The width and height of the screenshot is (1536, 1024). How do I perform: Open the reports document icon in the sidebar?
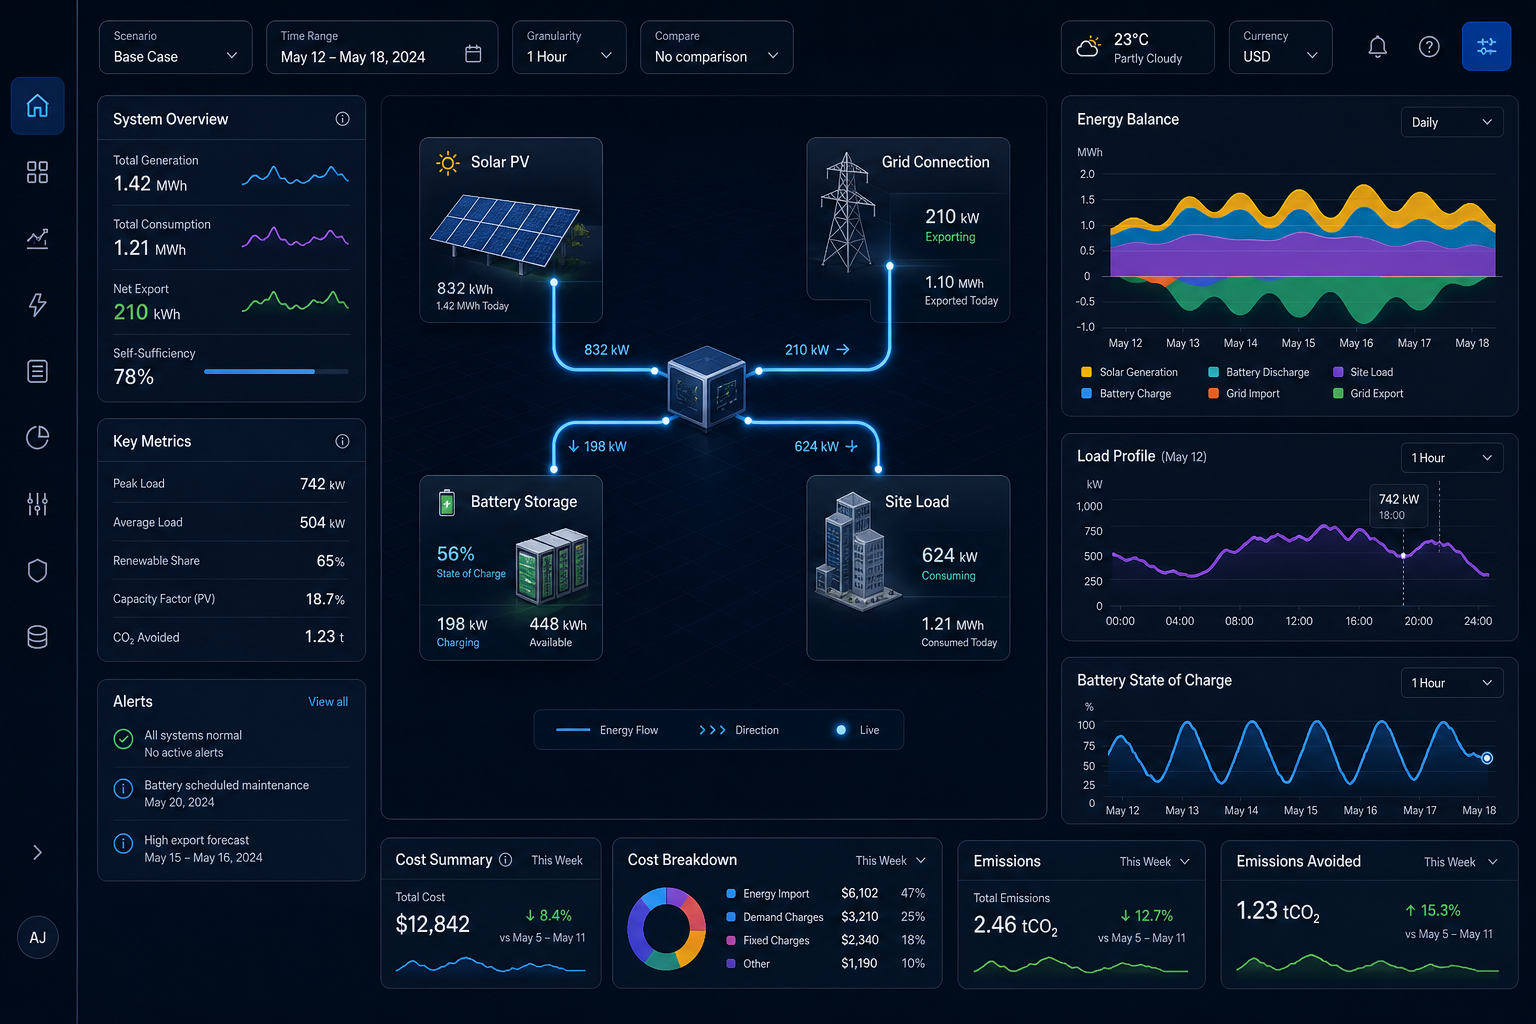pos(37,371)
